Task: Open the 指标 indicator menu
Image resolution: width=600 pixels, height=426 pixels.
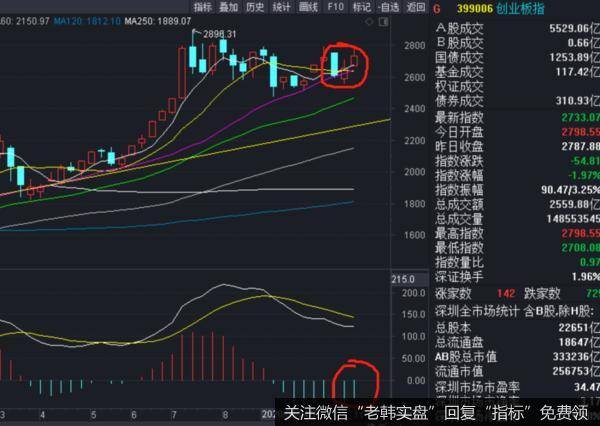Action: [x=202, y=7]
